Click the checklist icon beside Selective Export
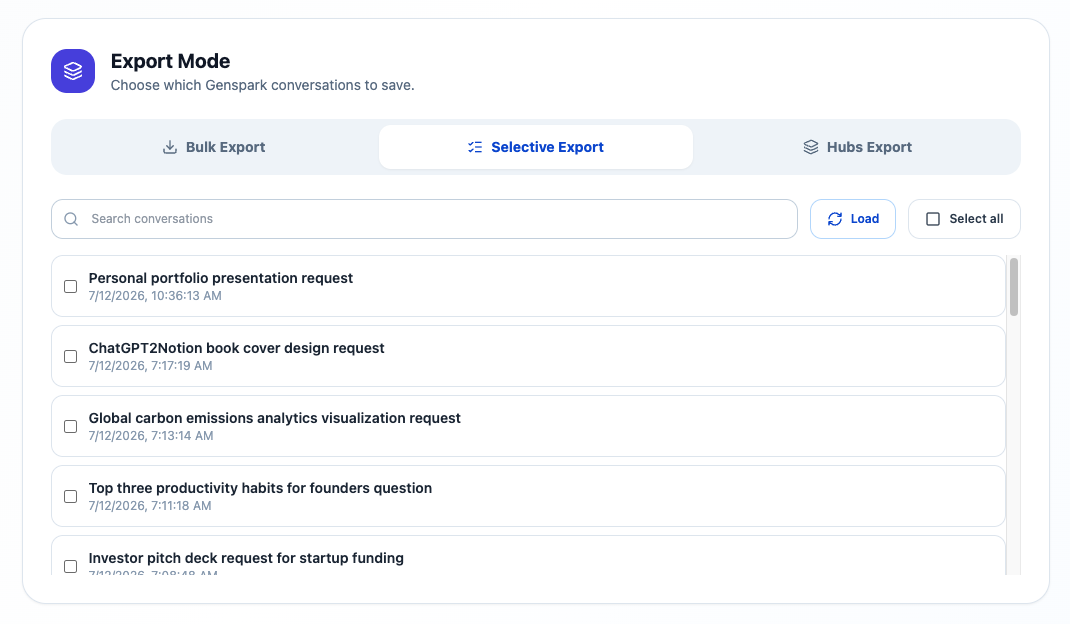Screen dimensions: 1070x624 [475, 147]
